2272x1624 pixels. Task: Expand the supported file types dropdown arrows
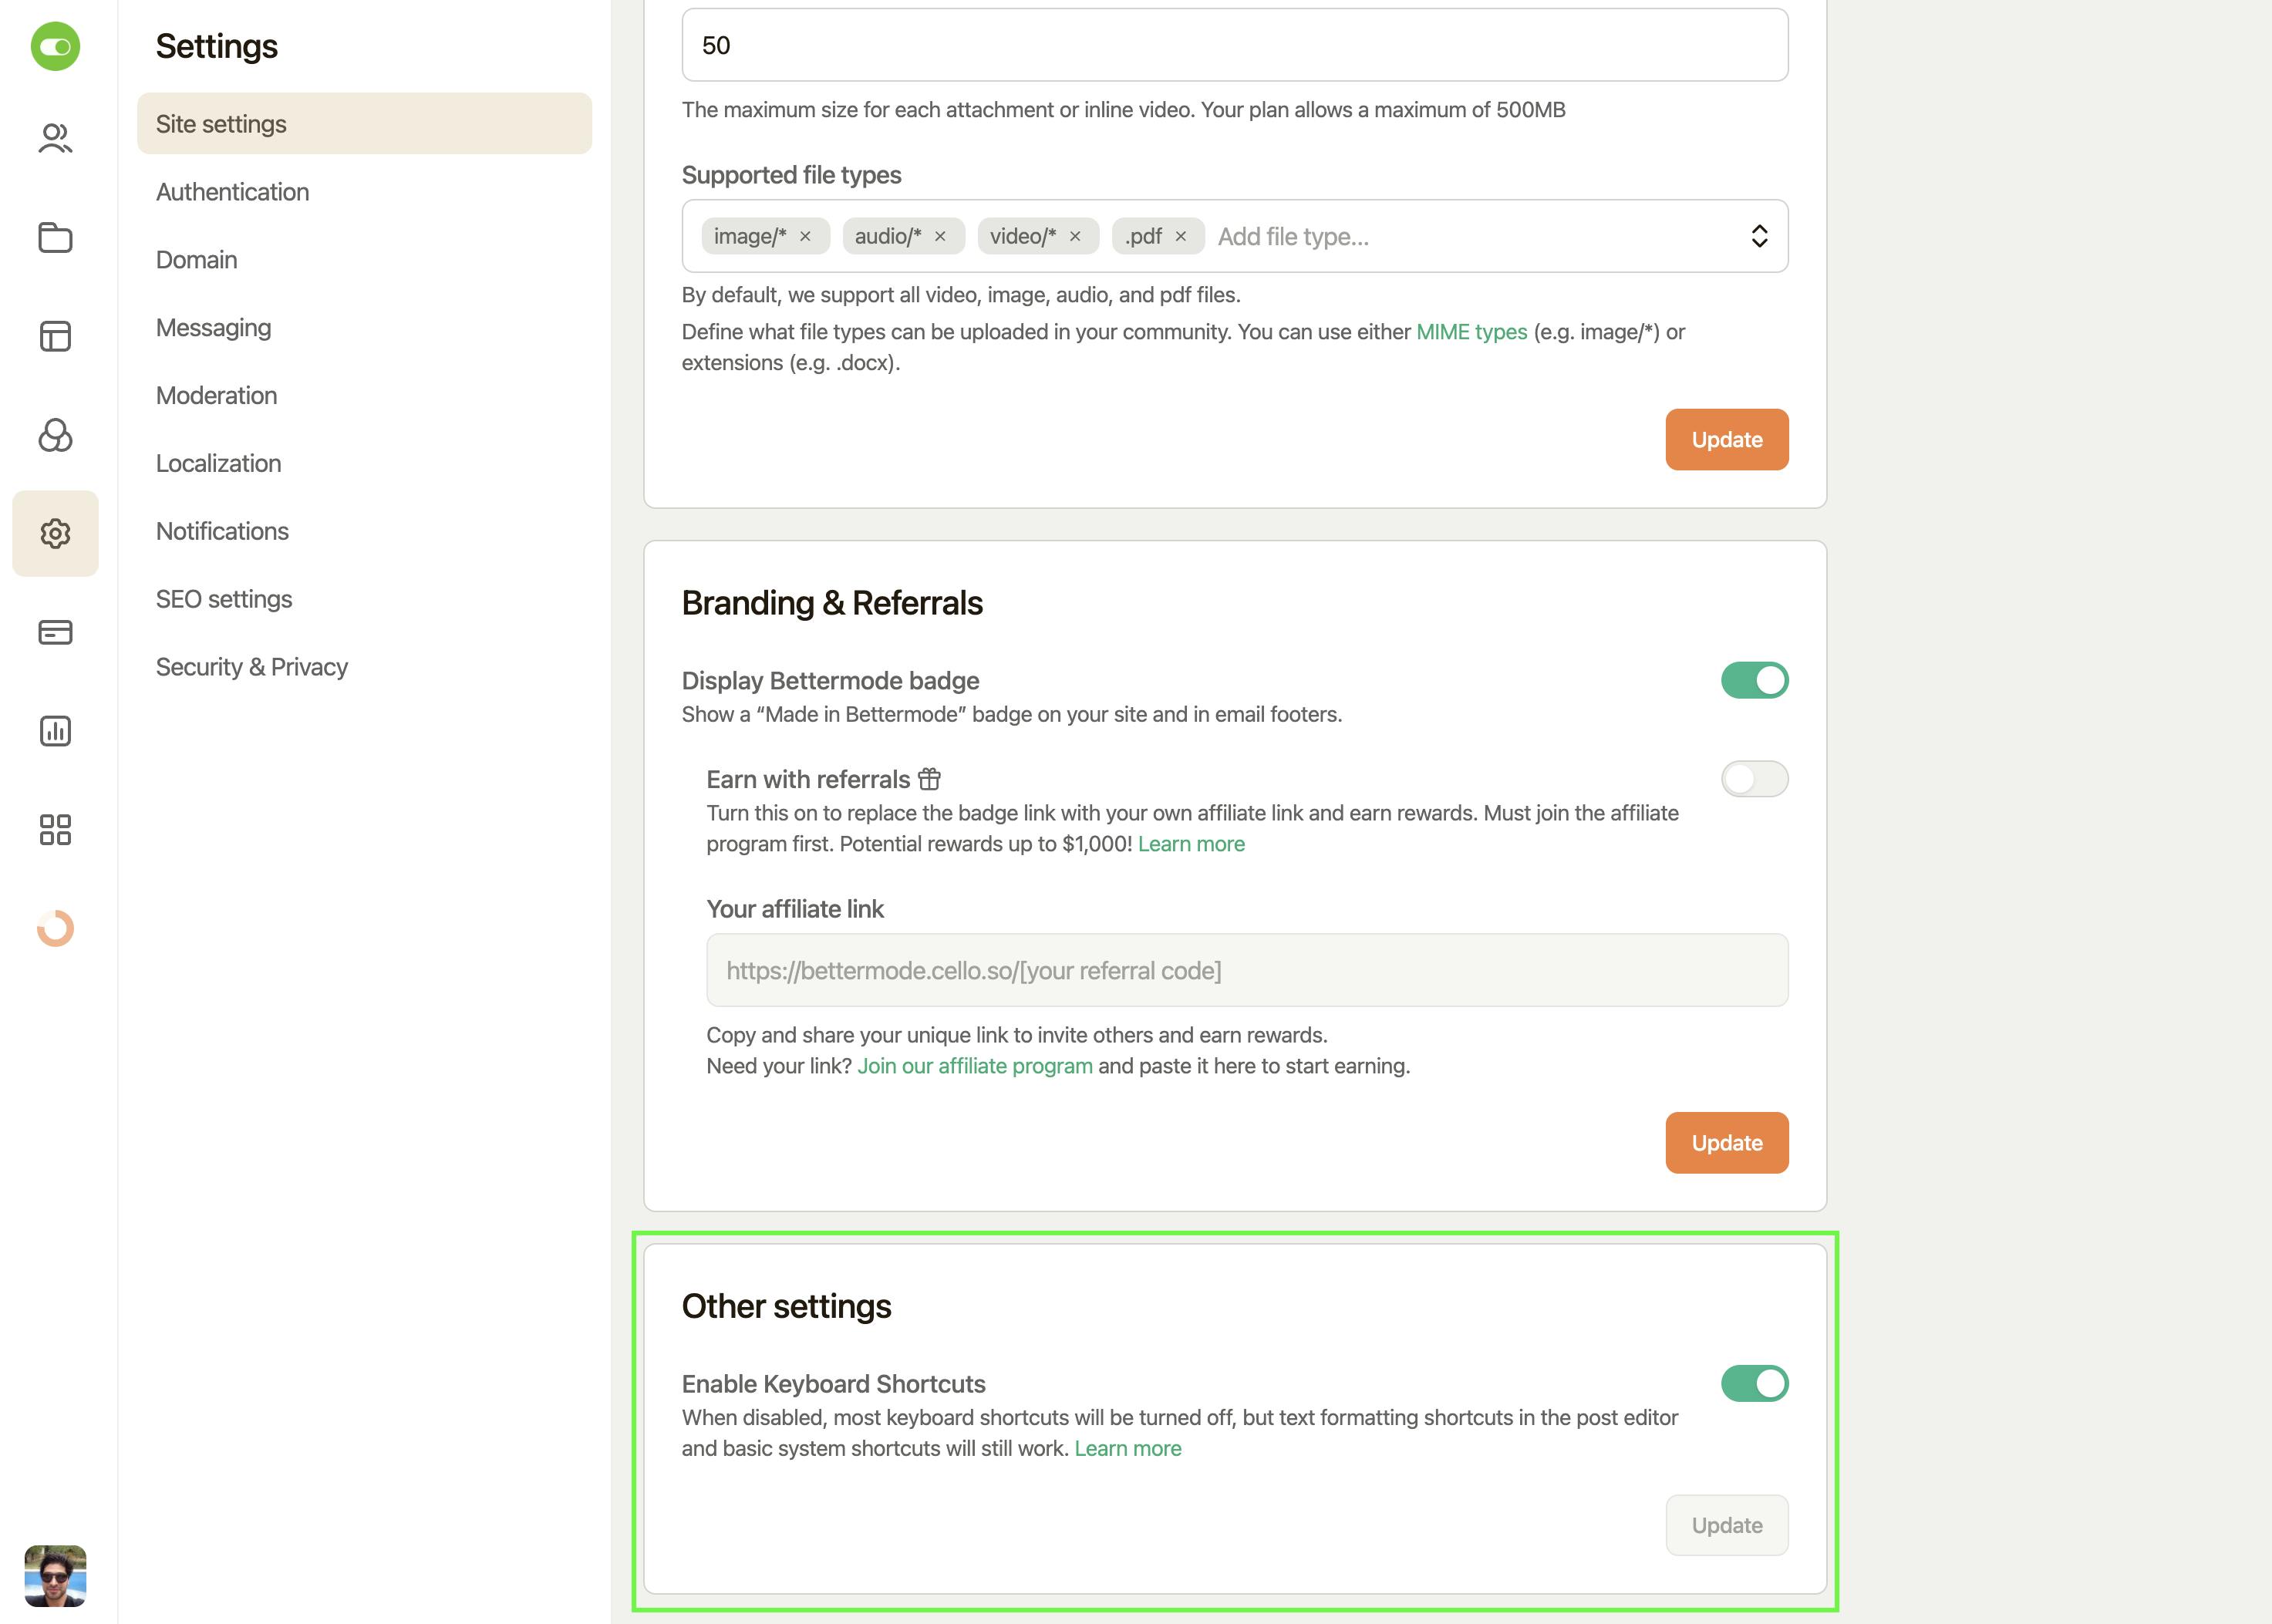click(x=1759, y=237)
